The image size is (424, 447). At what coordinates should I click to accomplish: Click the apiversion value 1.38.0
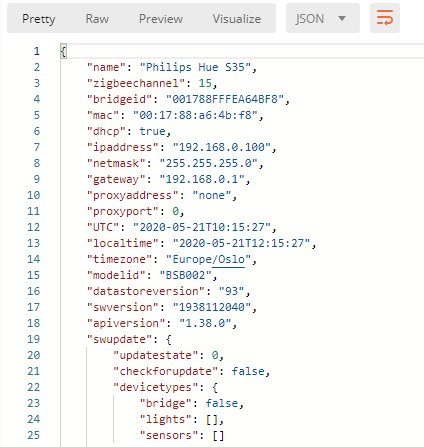click(x=205, y=323)
